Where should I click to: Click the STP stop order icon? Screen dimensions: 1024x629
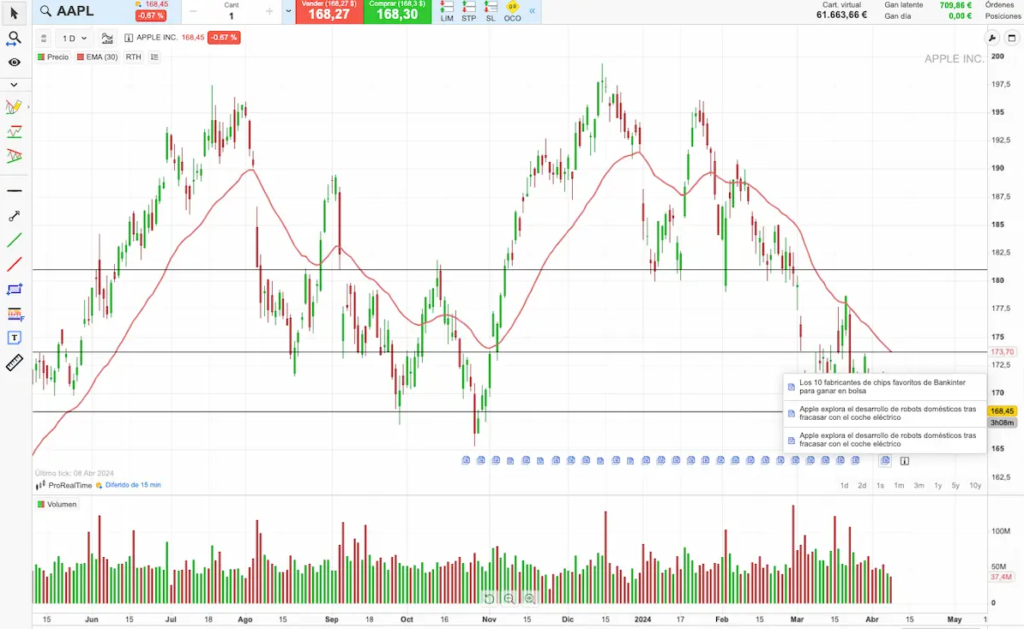click(x=468, y=13)
